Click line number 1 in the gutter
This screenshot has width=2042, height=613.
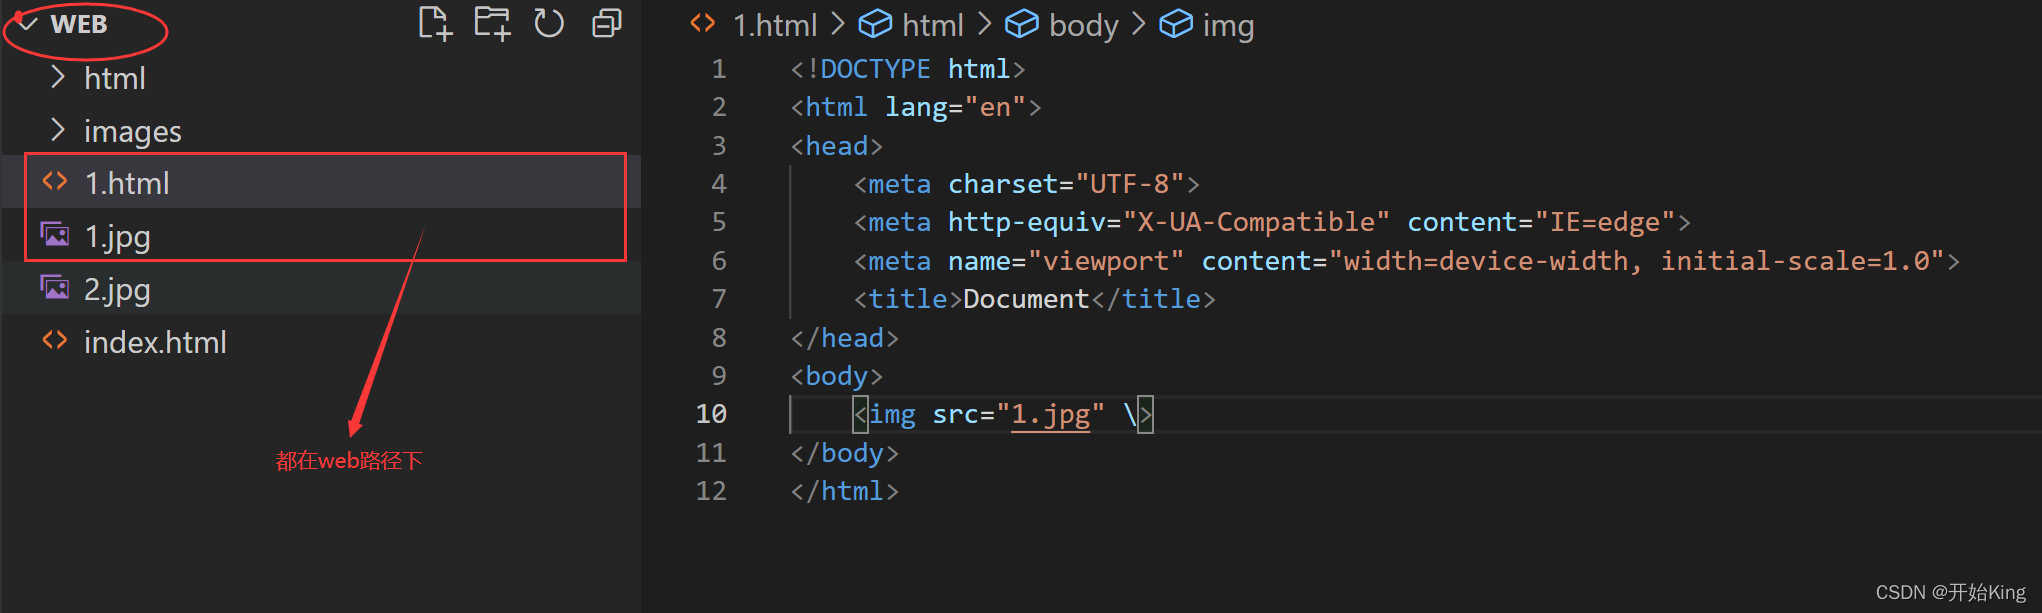[719, 69]
